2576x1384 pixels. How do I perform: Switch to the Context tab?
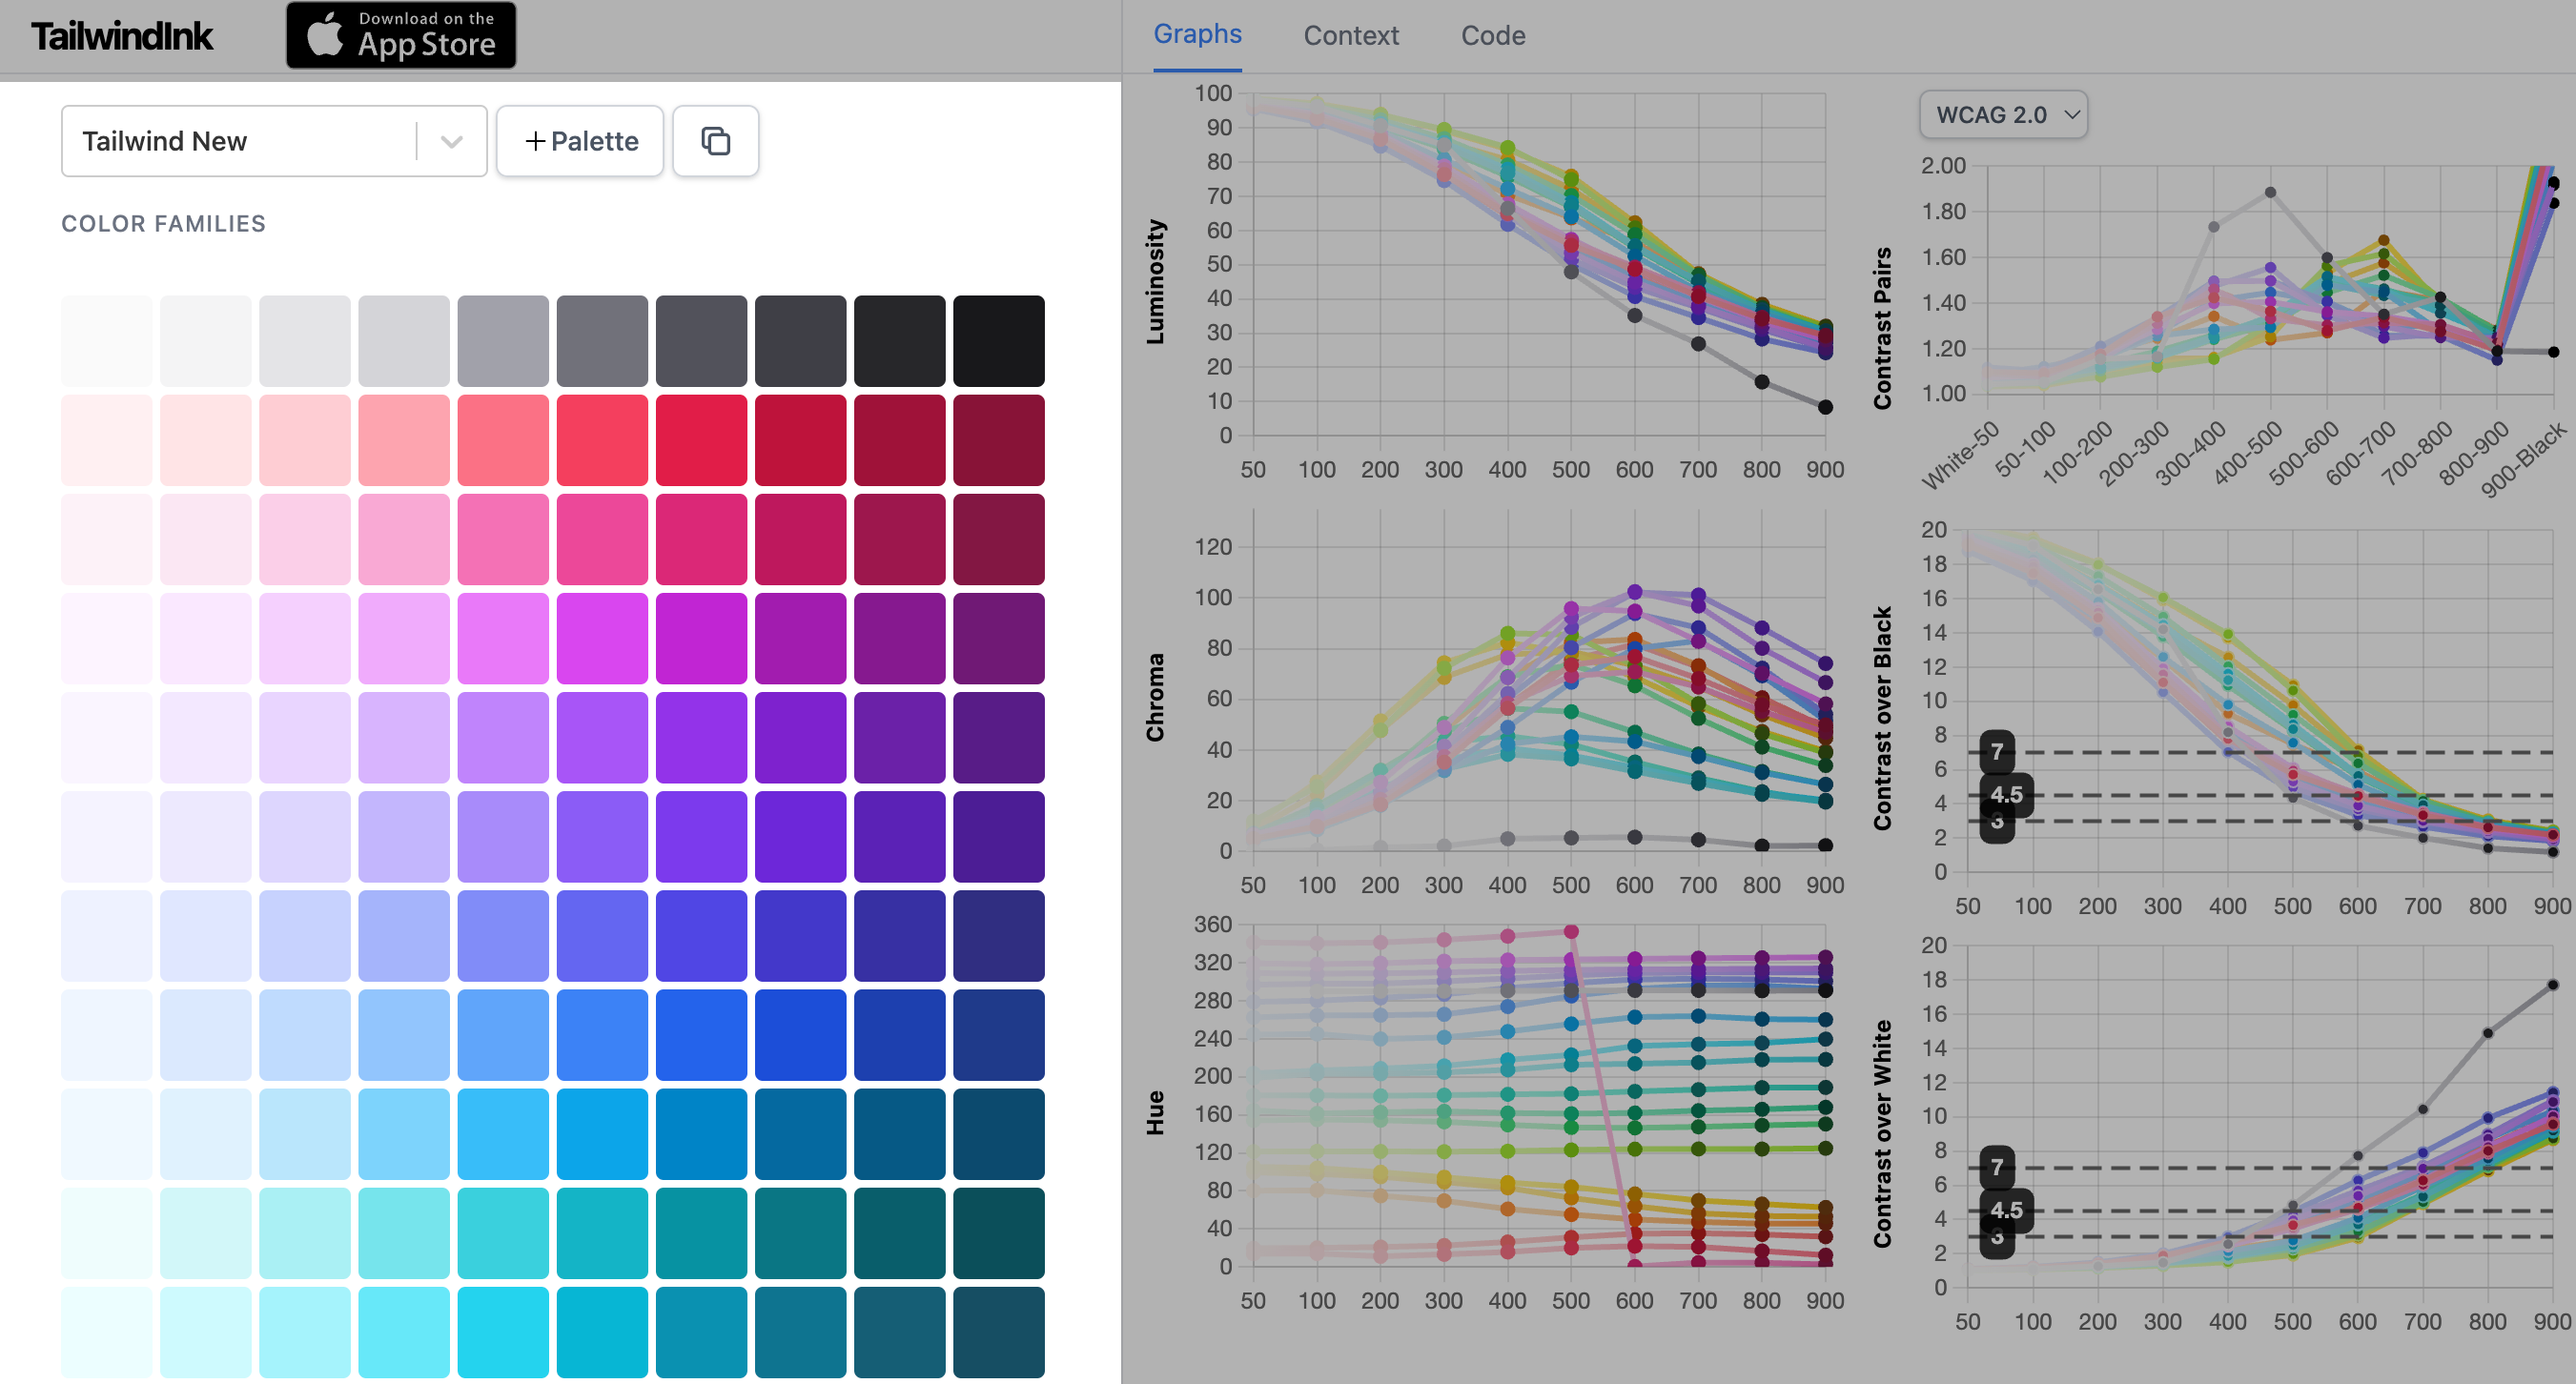pos(1350,36)
